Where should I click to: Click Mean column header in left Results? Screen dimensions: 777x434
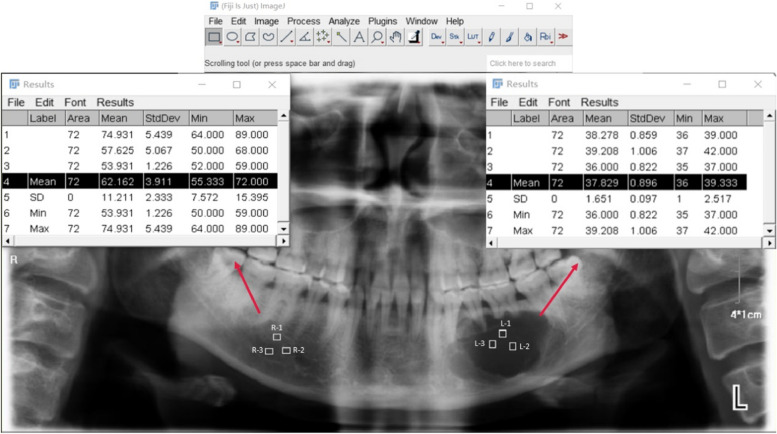[x=120, y=118]
